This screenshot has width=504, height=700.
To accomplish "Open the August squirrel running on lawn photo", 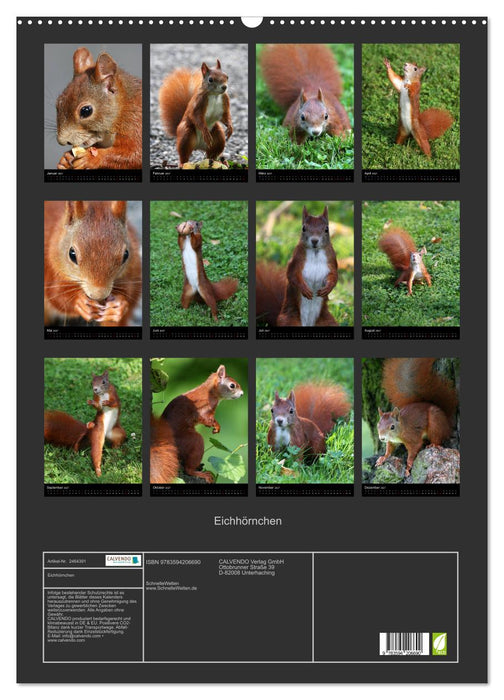I will pos(410,263).
